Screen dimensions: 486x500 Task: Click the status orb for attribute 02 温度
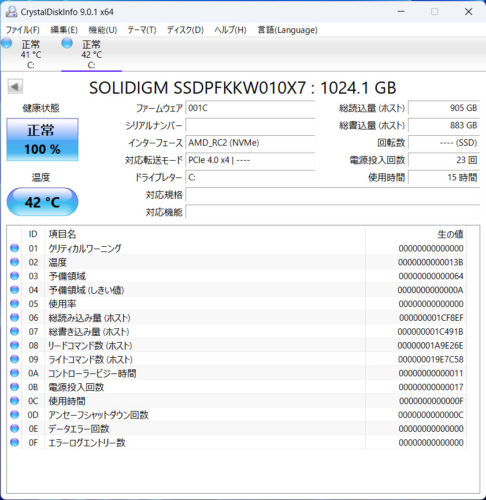coord(14,262)
